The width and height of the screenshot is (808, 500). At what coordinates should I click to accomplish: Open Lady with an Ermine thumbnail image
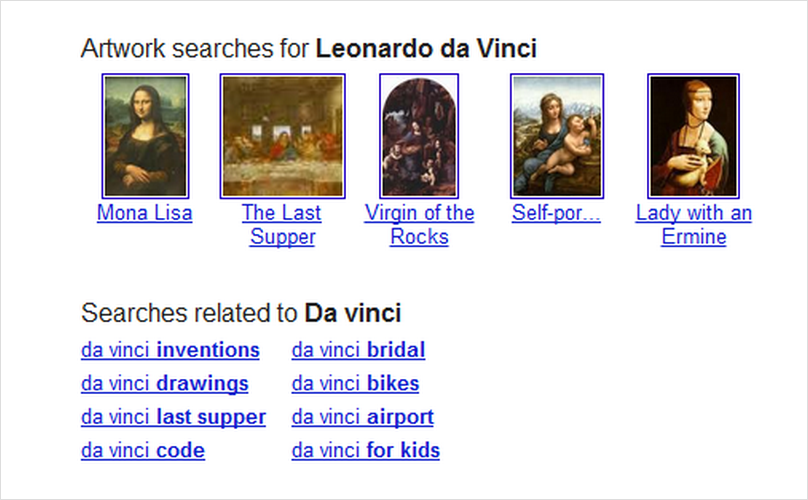pos(693,136)
